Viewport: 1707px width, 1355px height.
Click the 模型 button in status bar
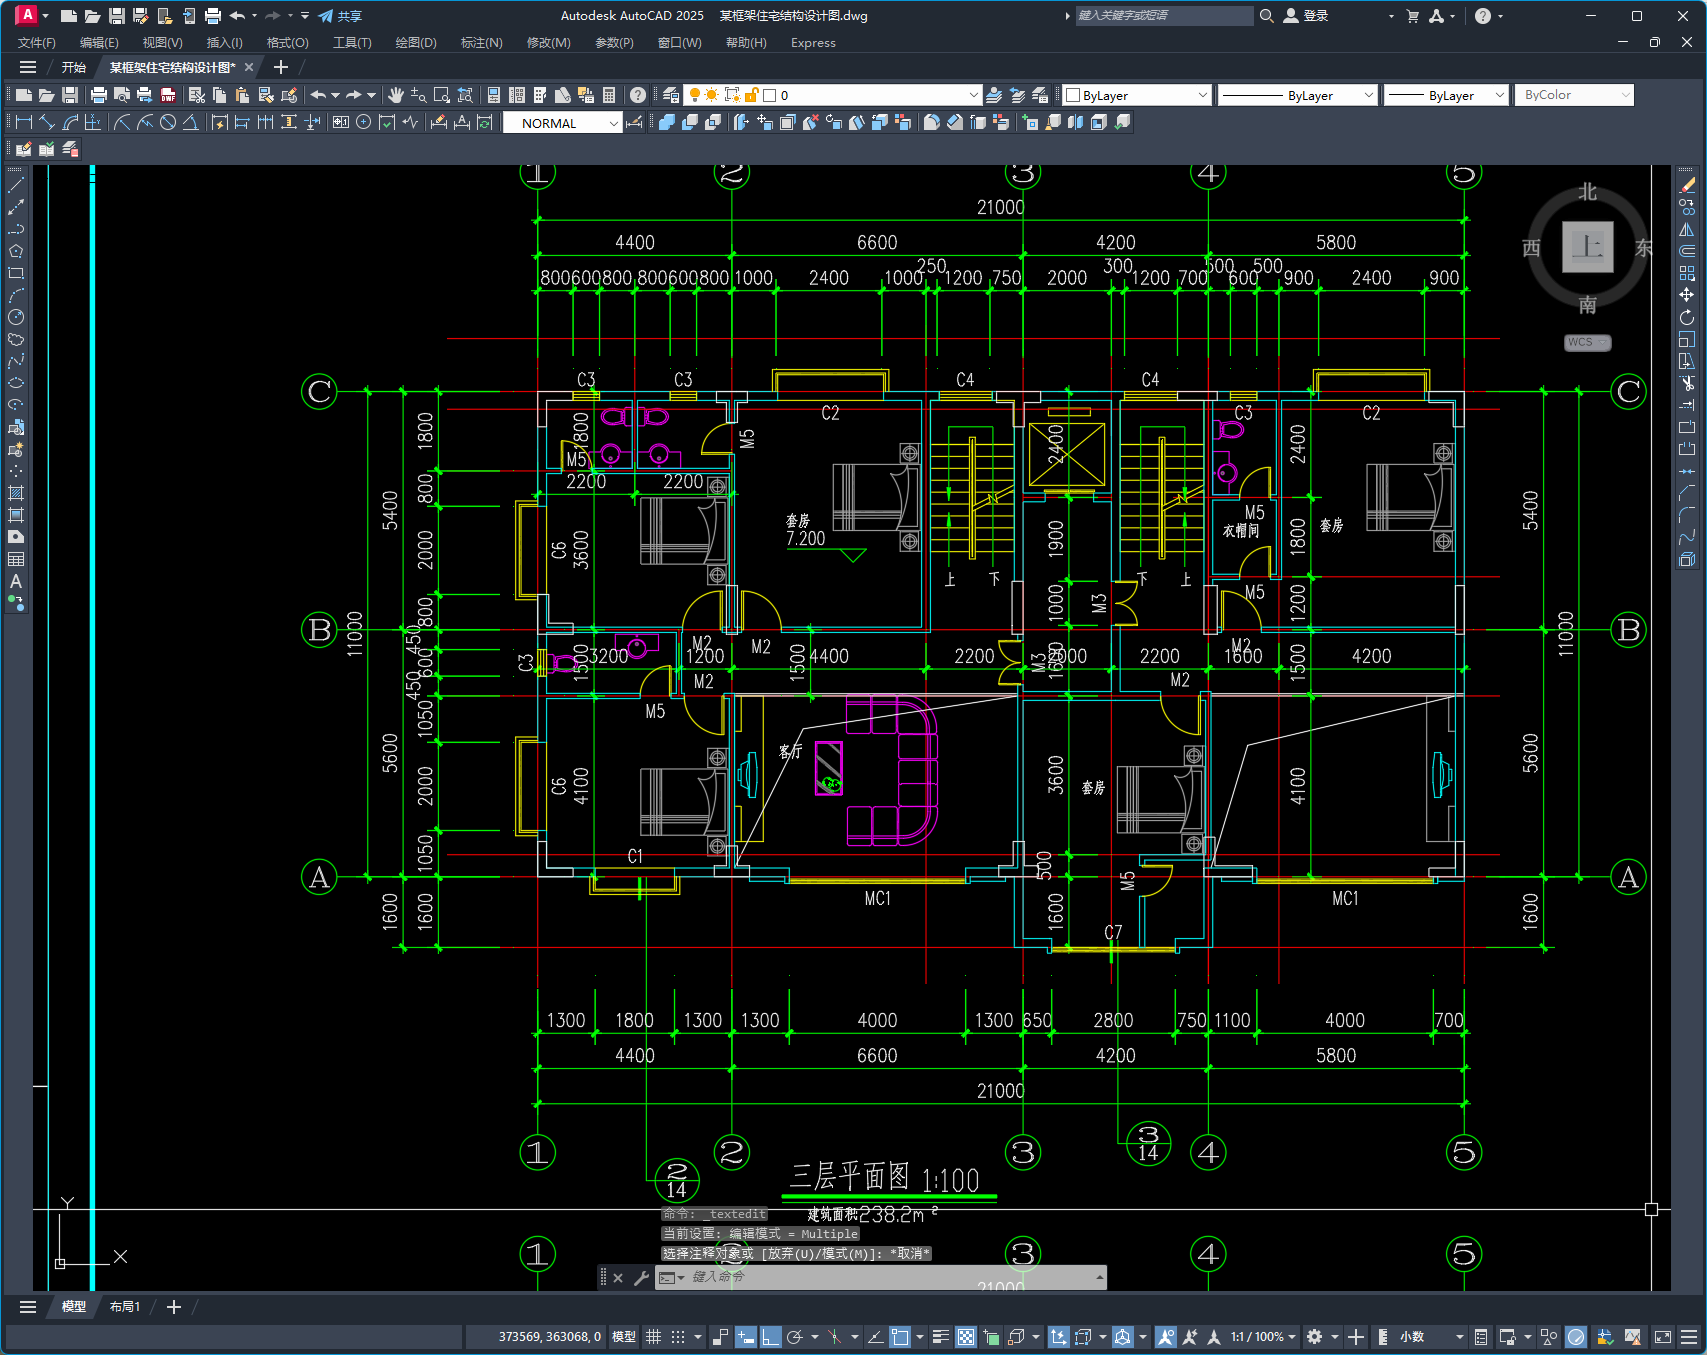pyautogui.click(x=624, y=1337)
